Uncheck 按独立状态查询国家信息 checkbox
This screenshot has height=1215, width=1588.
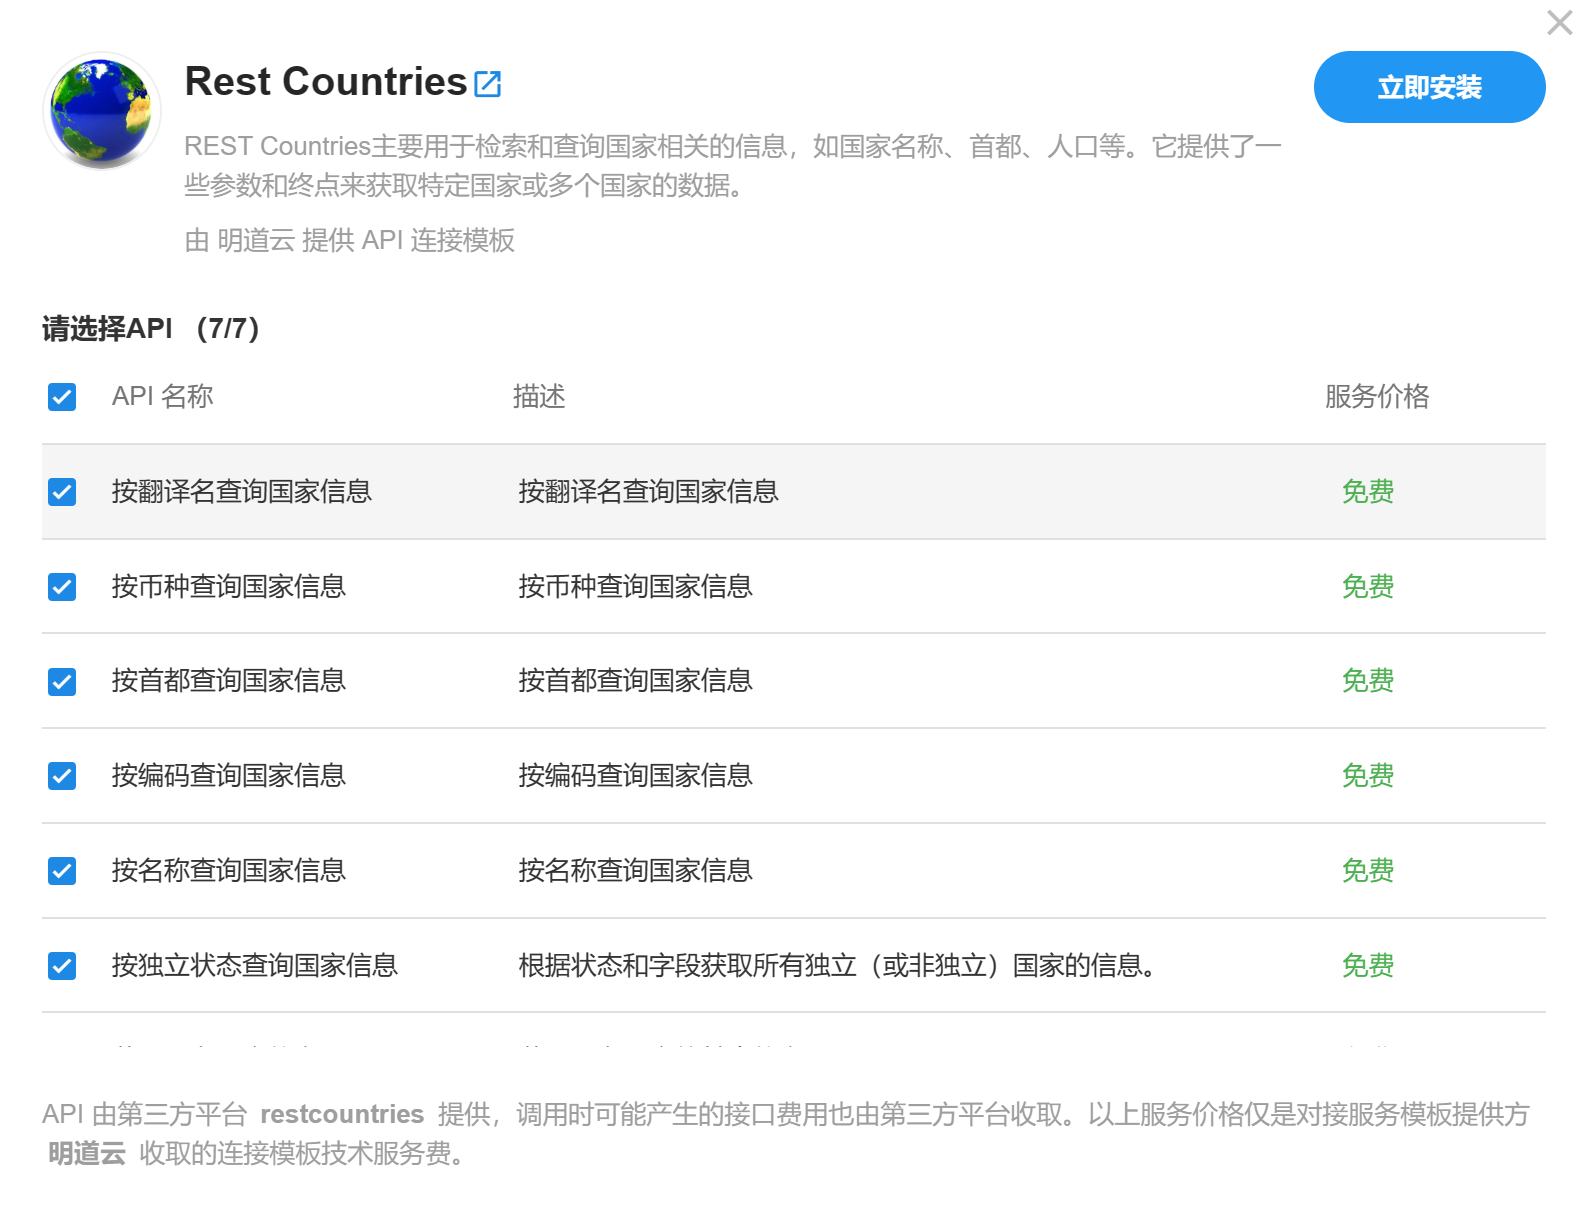(62, 966)
